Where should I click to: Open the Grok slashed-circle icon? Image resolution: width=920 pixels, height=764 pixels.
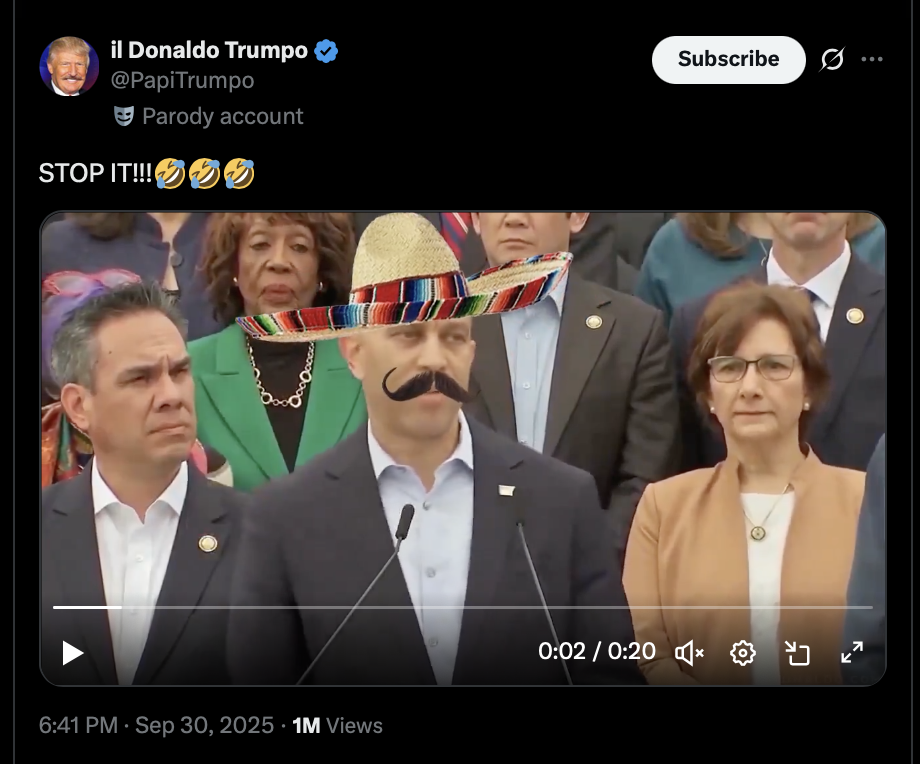click(832, 60)
